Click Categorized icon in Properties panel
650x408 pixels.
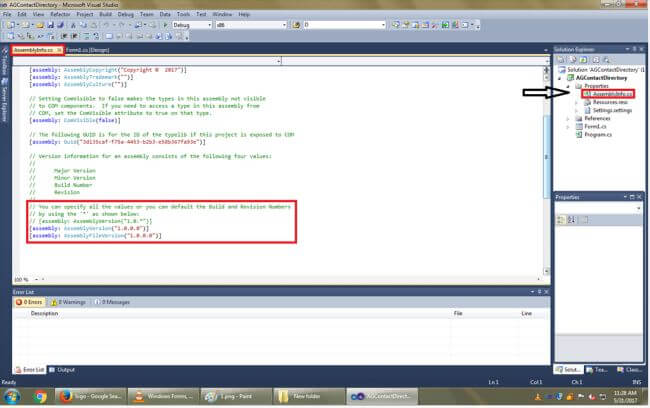[560, 220]
